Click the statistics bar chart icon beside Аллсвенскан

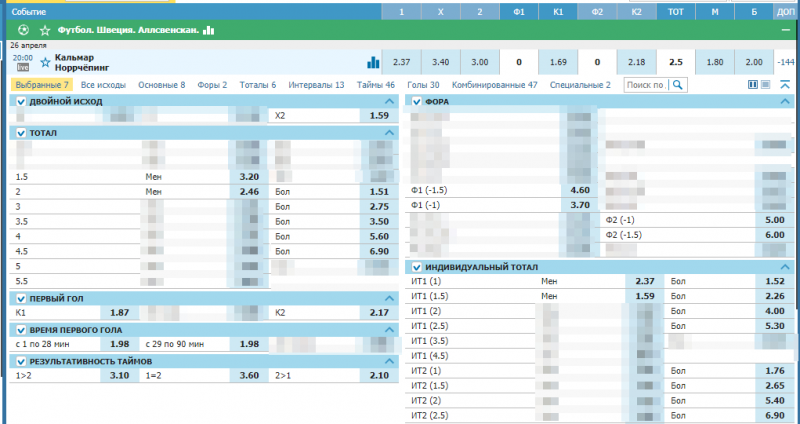209,30
